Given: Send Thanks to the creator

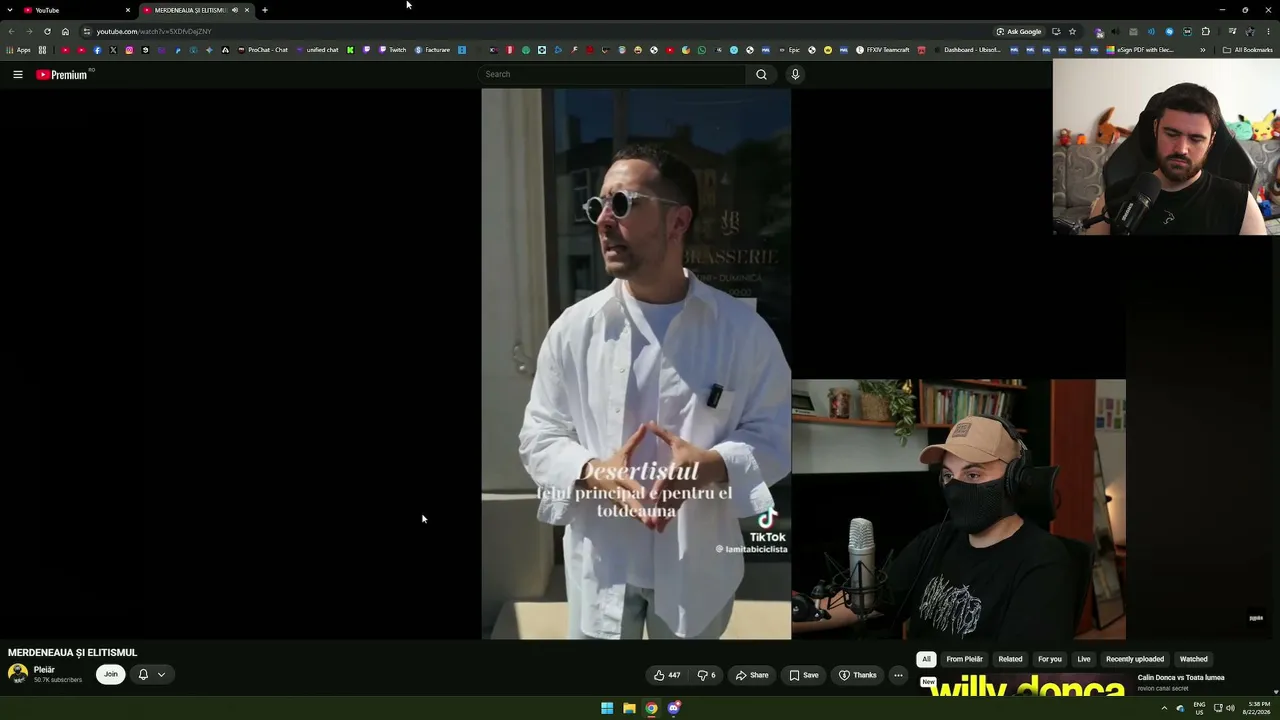Looking at the screenshot, I should [858, 675].
